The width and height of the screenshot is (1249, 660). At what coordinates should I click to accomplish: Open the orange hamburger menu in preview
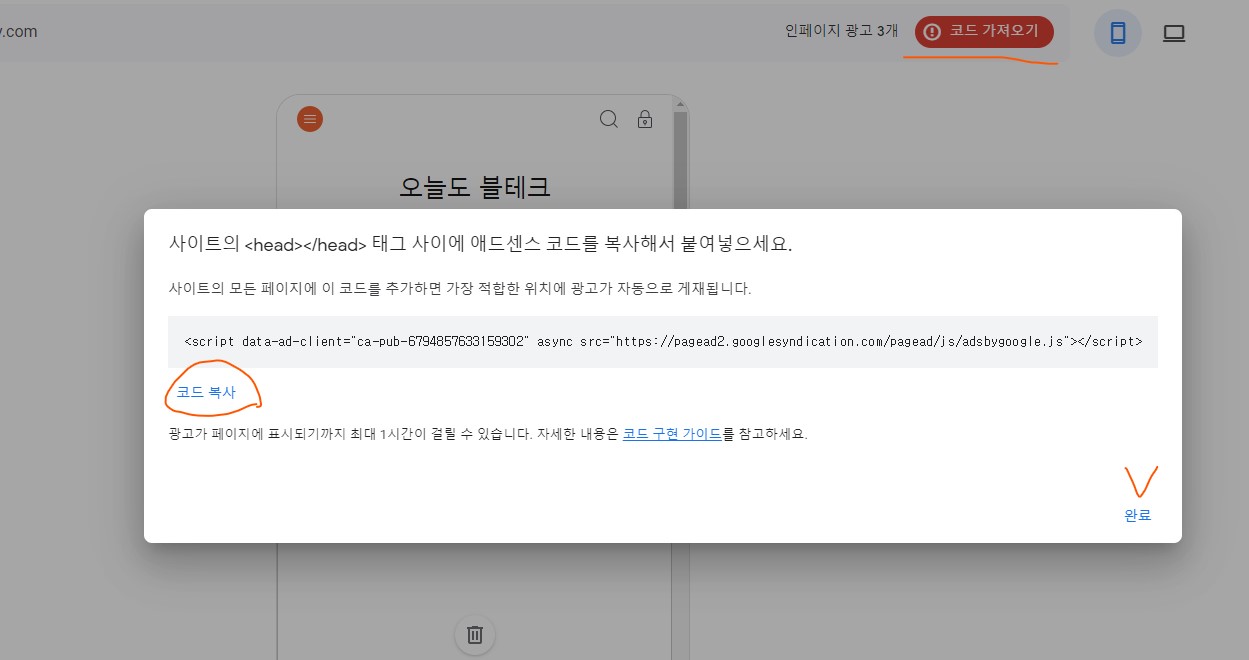click(x=310, y=119)
